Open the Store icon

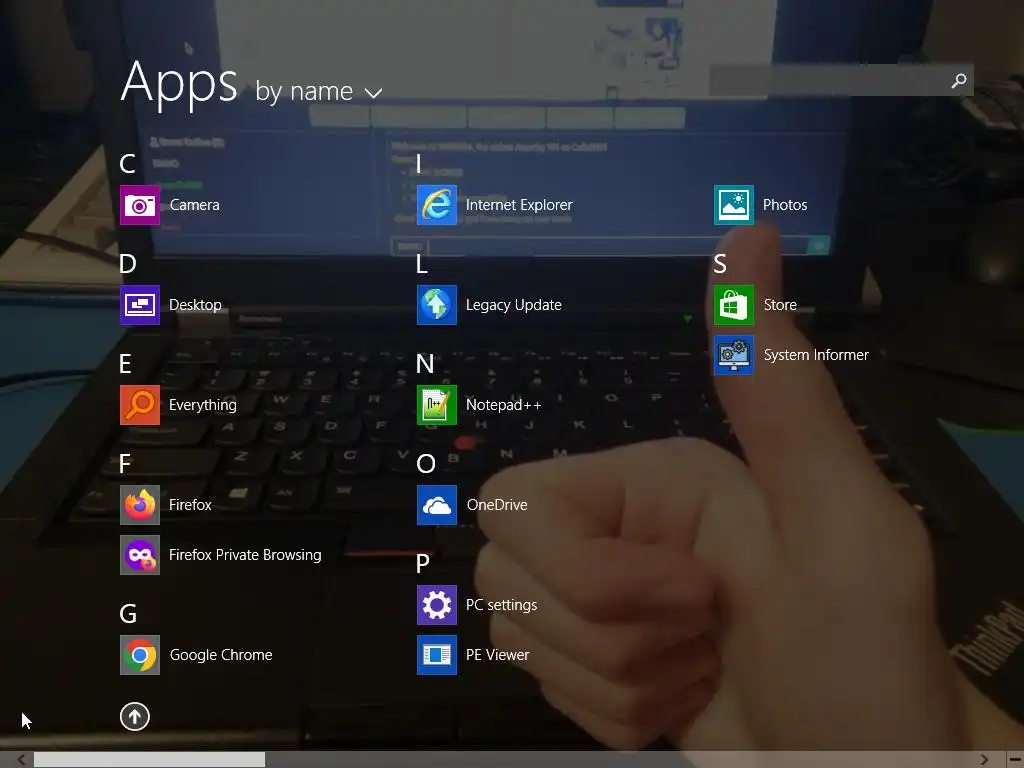tap(734, 305)
